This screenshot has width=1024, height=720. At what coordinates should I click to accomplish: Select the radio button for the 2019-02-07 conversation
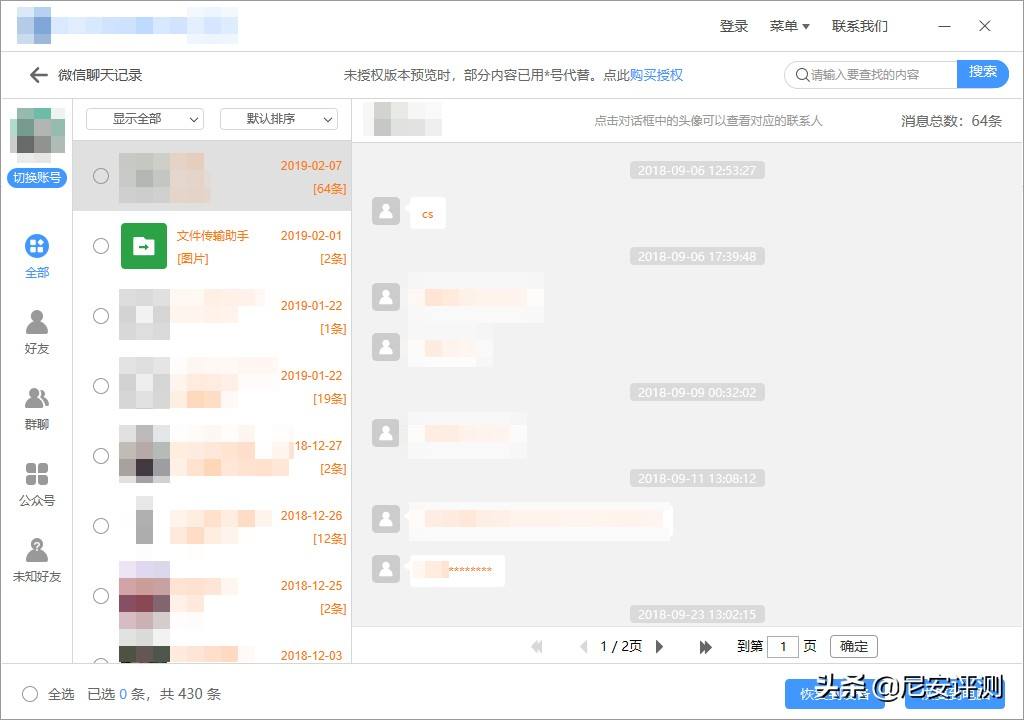(x=101, y=176)
